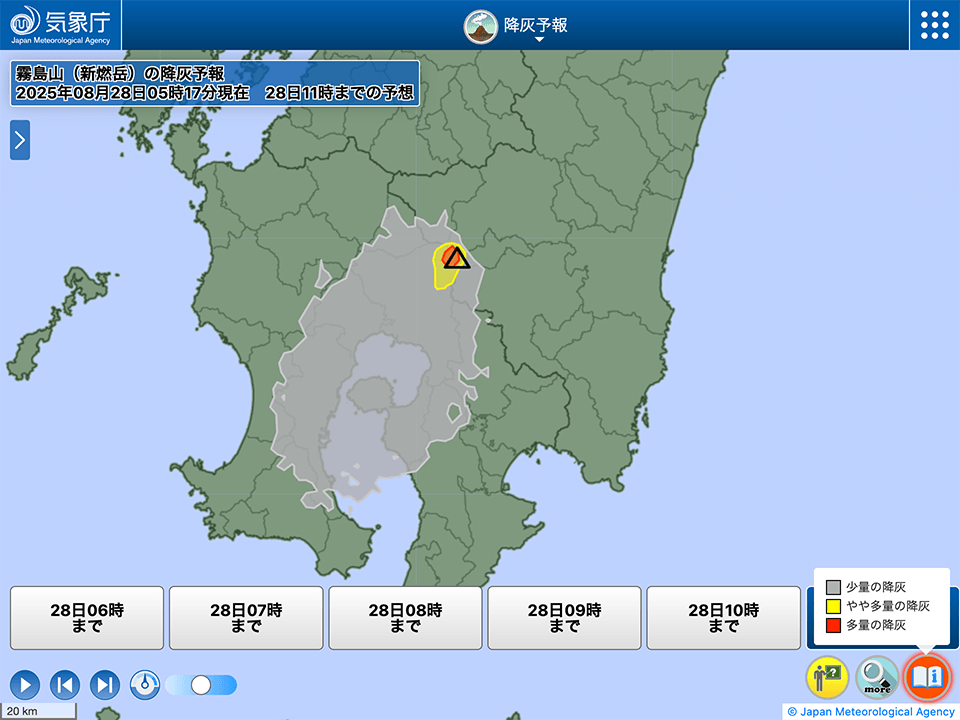Click the magnifier 'more' details icon
Viewport: 960px width, 720px height.
click(x=876, y=677)
